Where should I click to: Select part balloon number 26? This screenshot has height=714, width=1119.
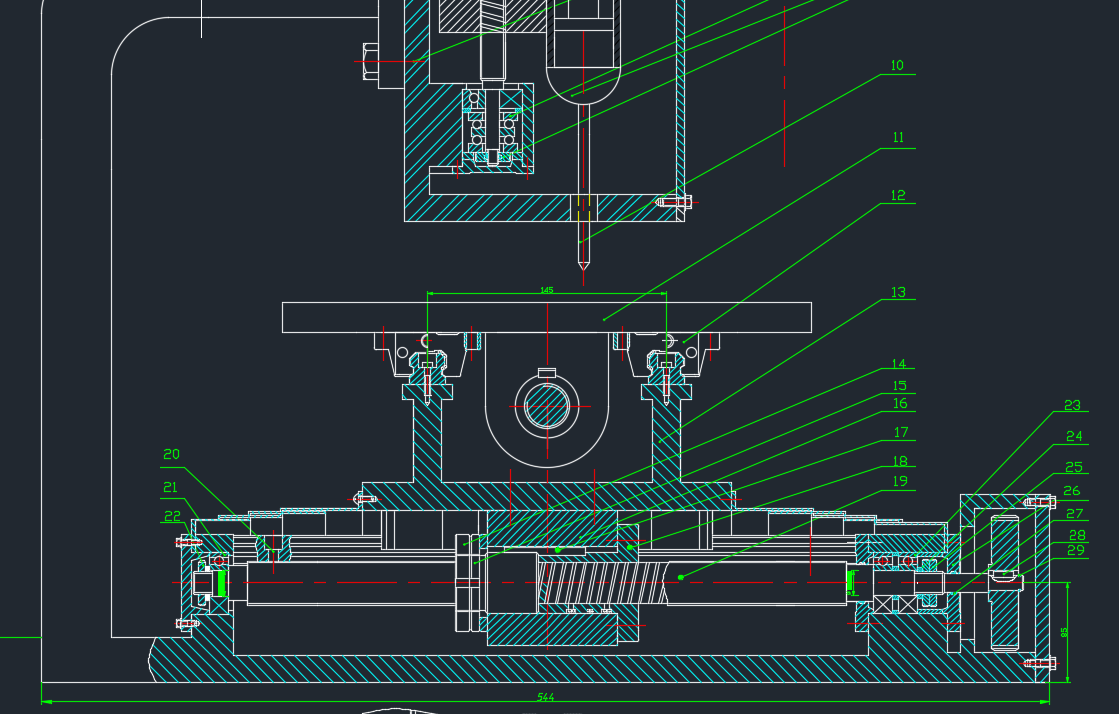[x=1071, y=491]
